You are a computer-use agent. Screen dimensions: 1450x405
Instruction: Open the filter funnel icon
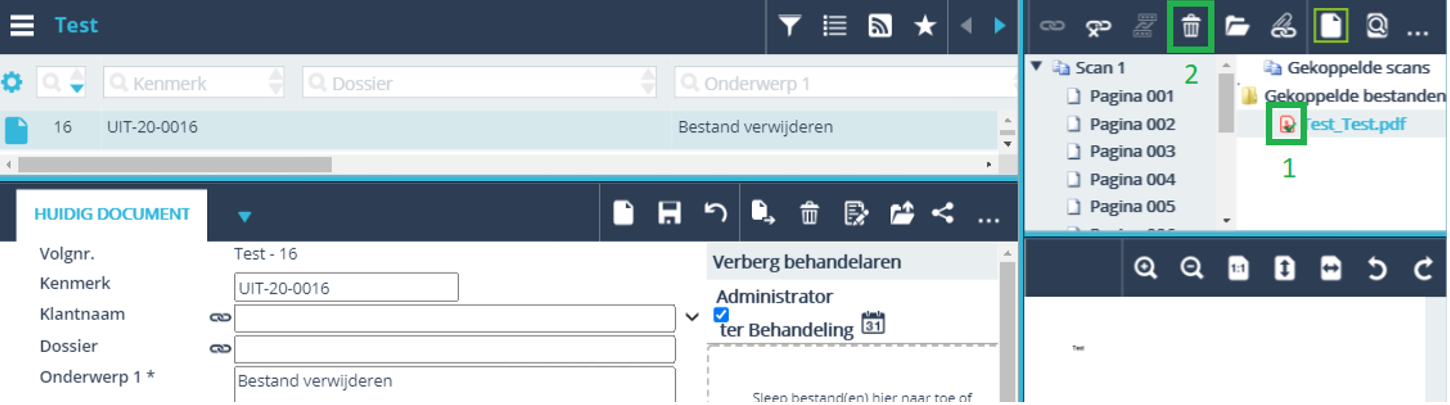coord(790,26)
